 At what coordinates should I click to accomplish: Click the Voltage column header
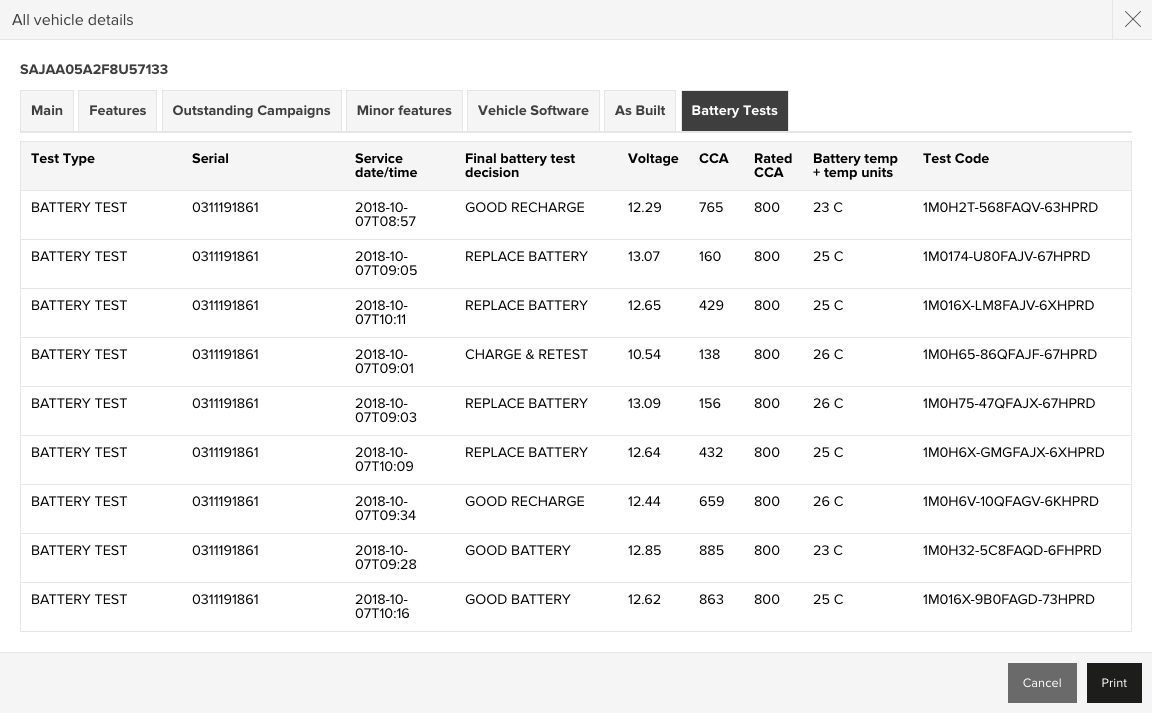click(653, 159)
